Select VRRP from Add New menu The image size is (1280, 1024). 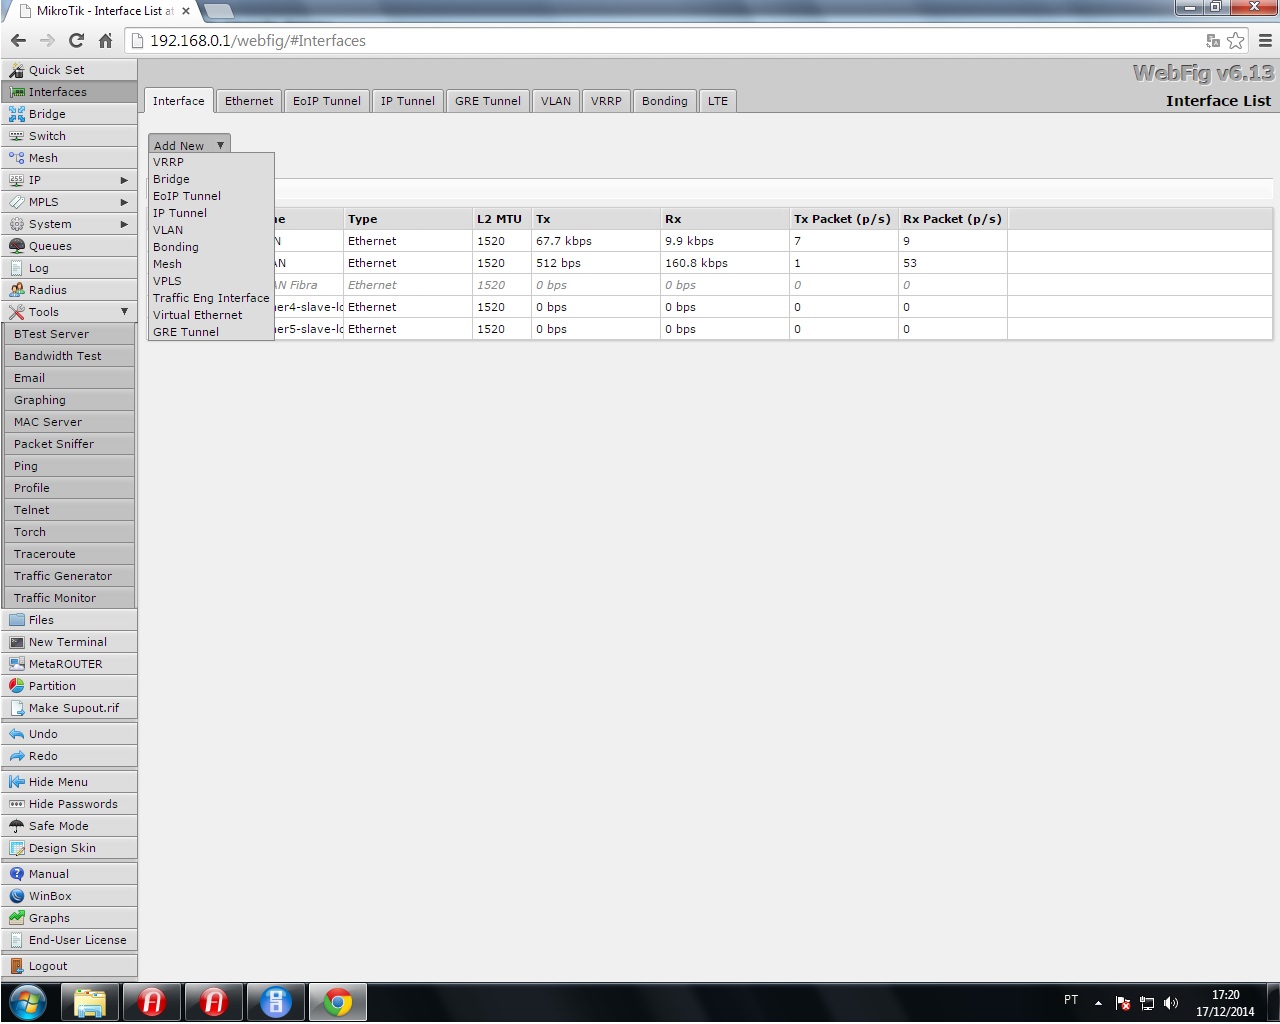(x=211, y=162)
